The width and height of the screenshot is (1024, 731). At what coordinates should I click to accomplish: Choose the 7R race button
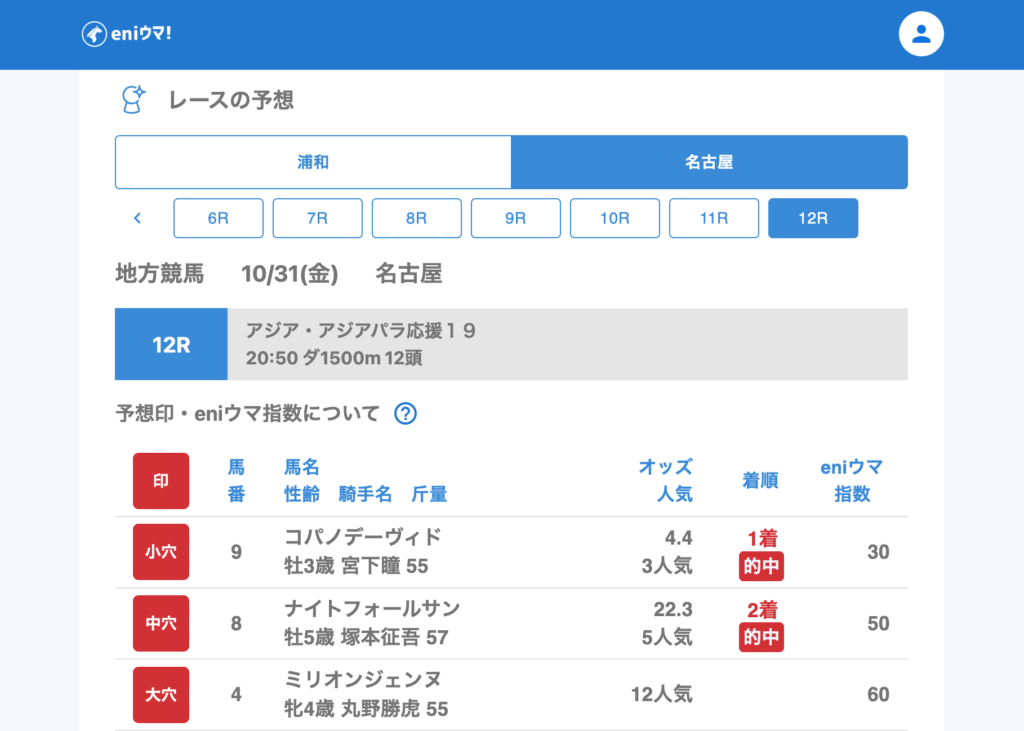(317, 218)
